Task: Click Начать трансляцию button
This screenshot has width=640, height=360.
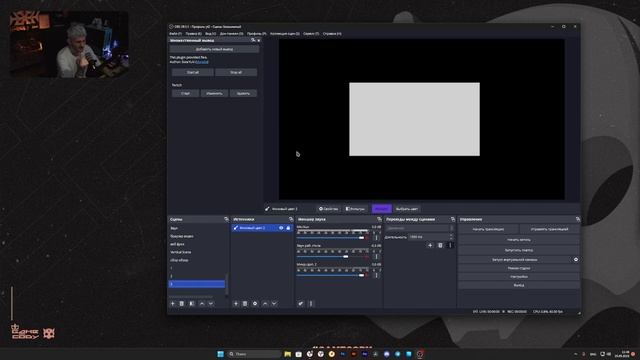Action: click(x=488, y=229)
